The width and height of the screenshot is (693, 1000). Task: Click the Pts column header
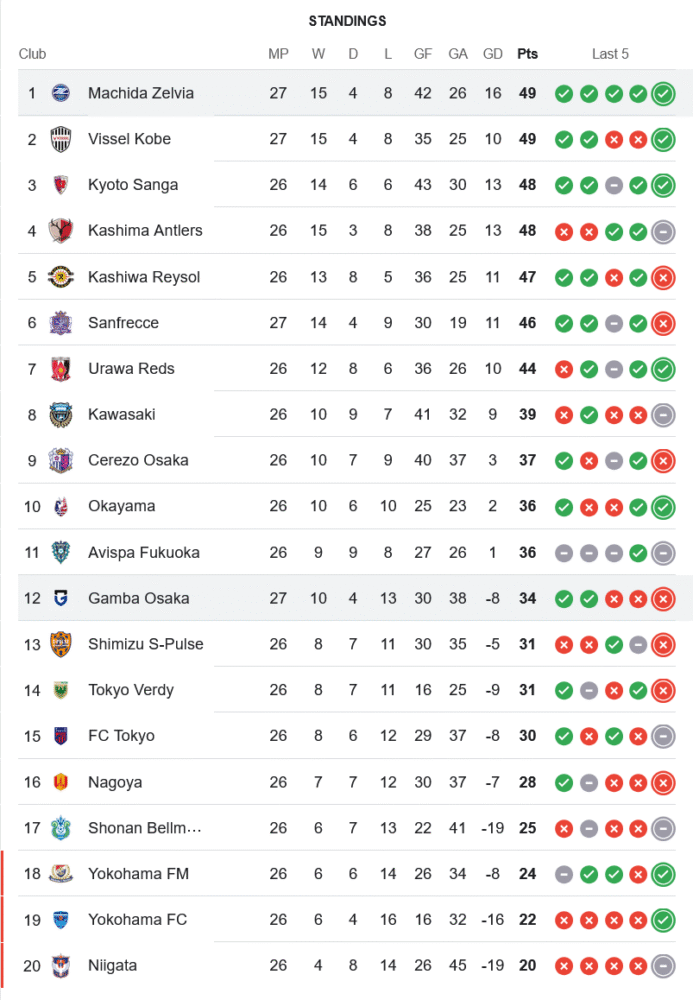pyautogui.click(x=527, y=54)
